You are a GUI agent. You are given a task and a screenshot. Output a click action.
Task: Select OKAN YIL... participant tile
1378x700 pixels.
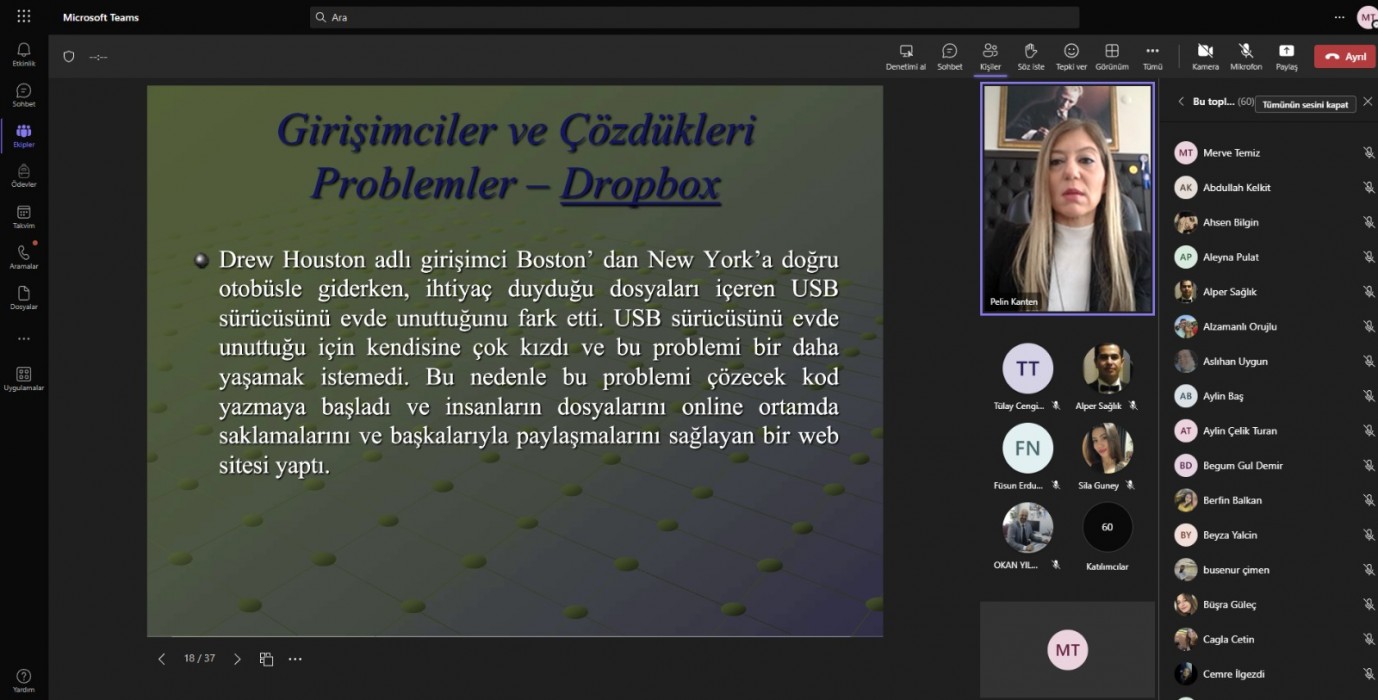(x=1027, y=537)
